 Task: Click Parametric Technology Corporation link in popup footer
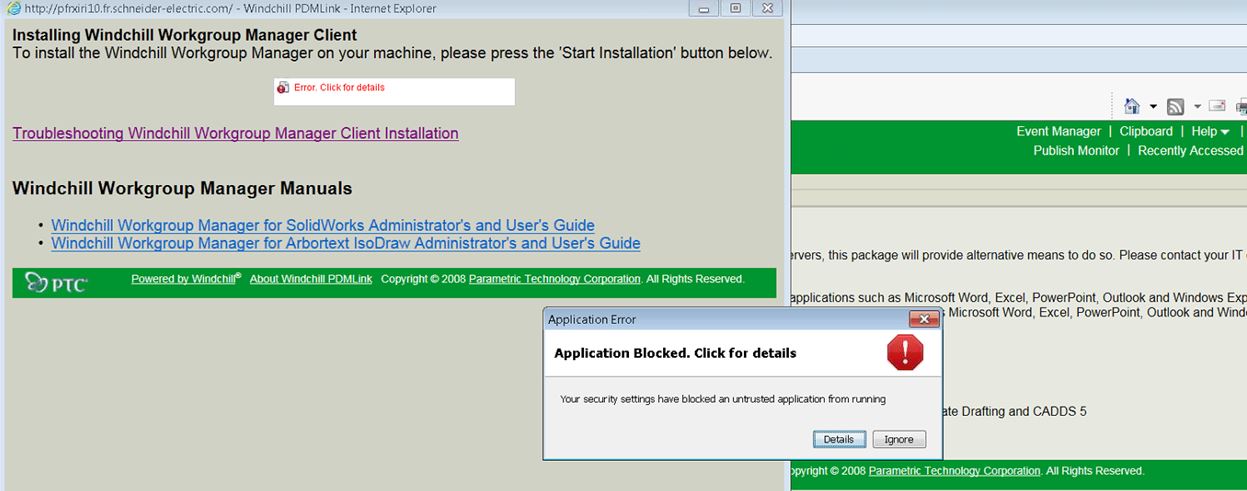(x=555, y=279)
